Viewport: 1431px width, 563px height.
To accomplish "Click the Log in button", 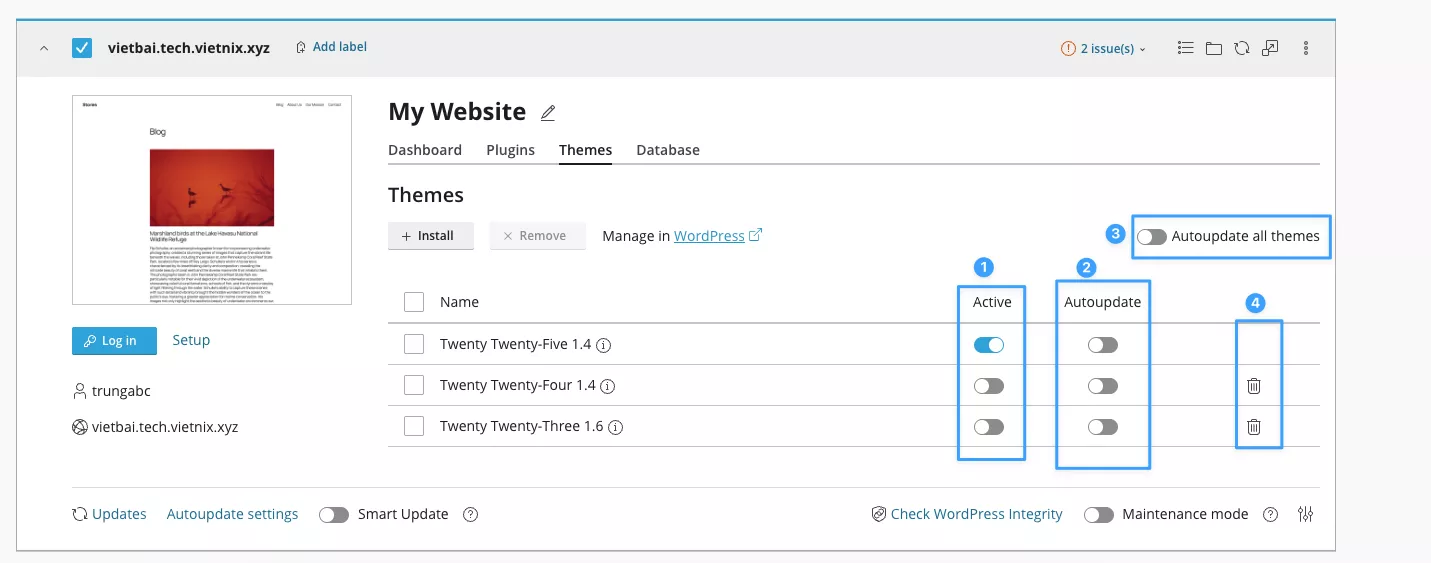I will pos(114,340).
